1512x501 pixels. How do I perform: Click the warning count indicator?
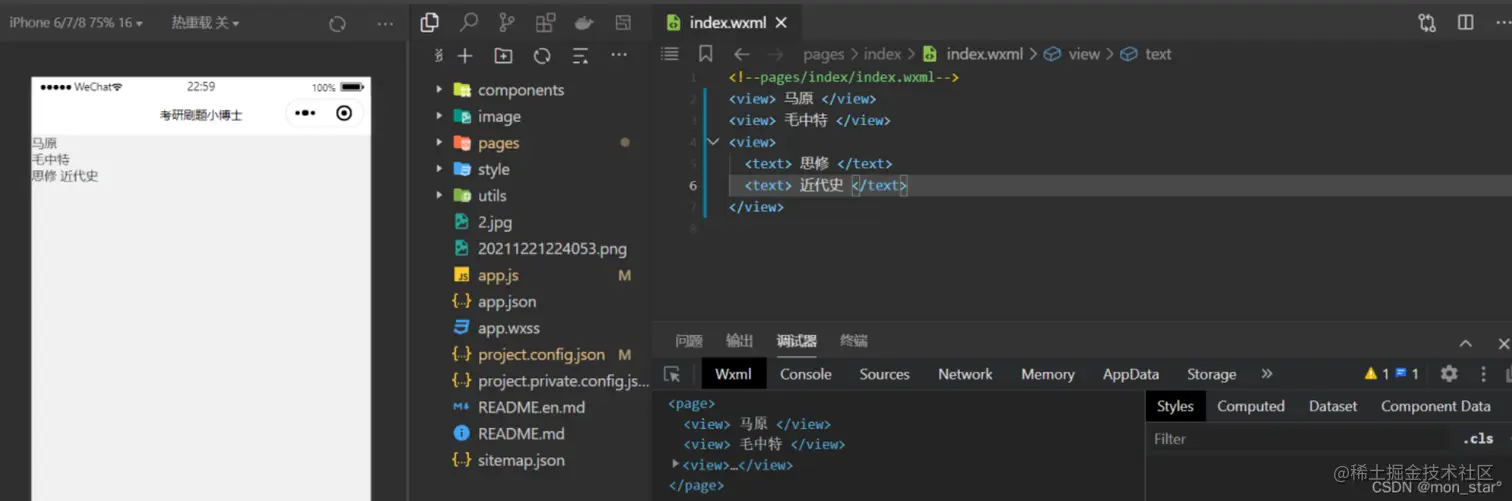(1376, 374)
